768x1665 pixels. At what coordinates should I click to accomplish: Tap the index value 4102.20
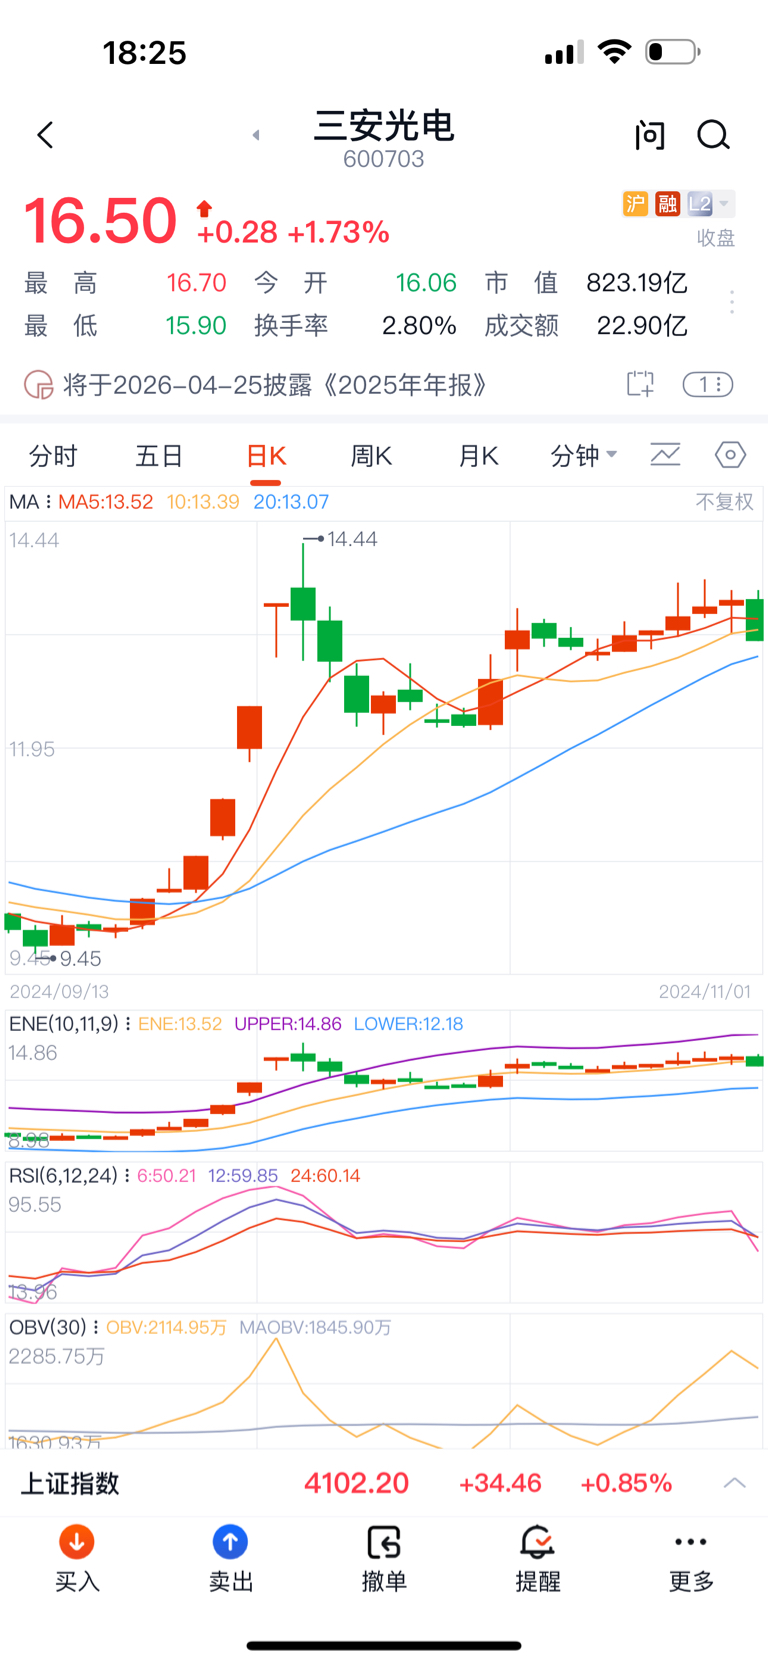click(357, 1483)
